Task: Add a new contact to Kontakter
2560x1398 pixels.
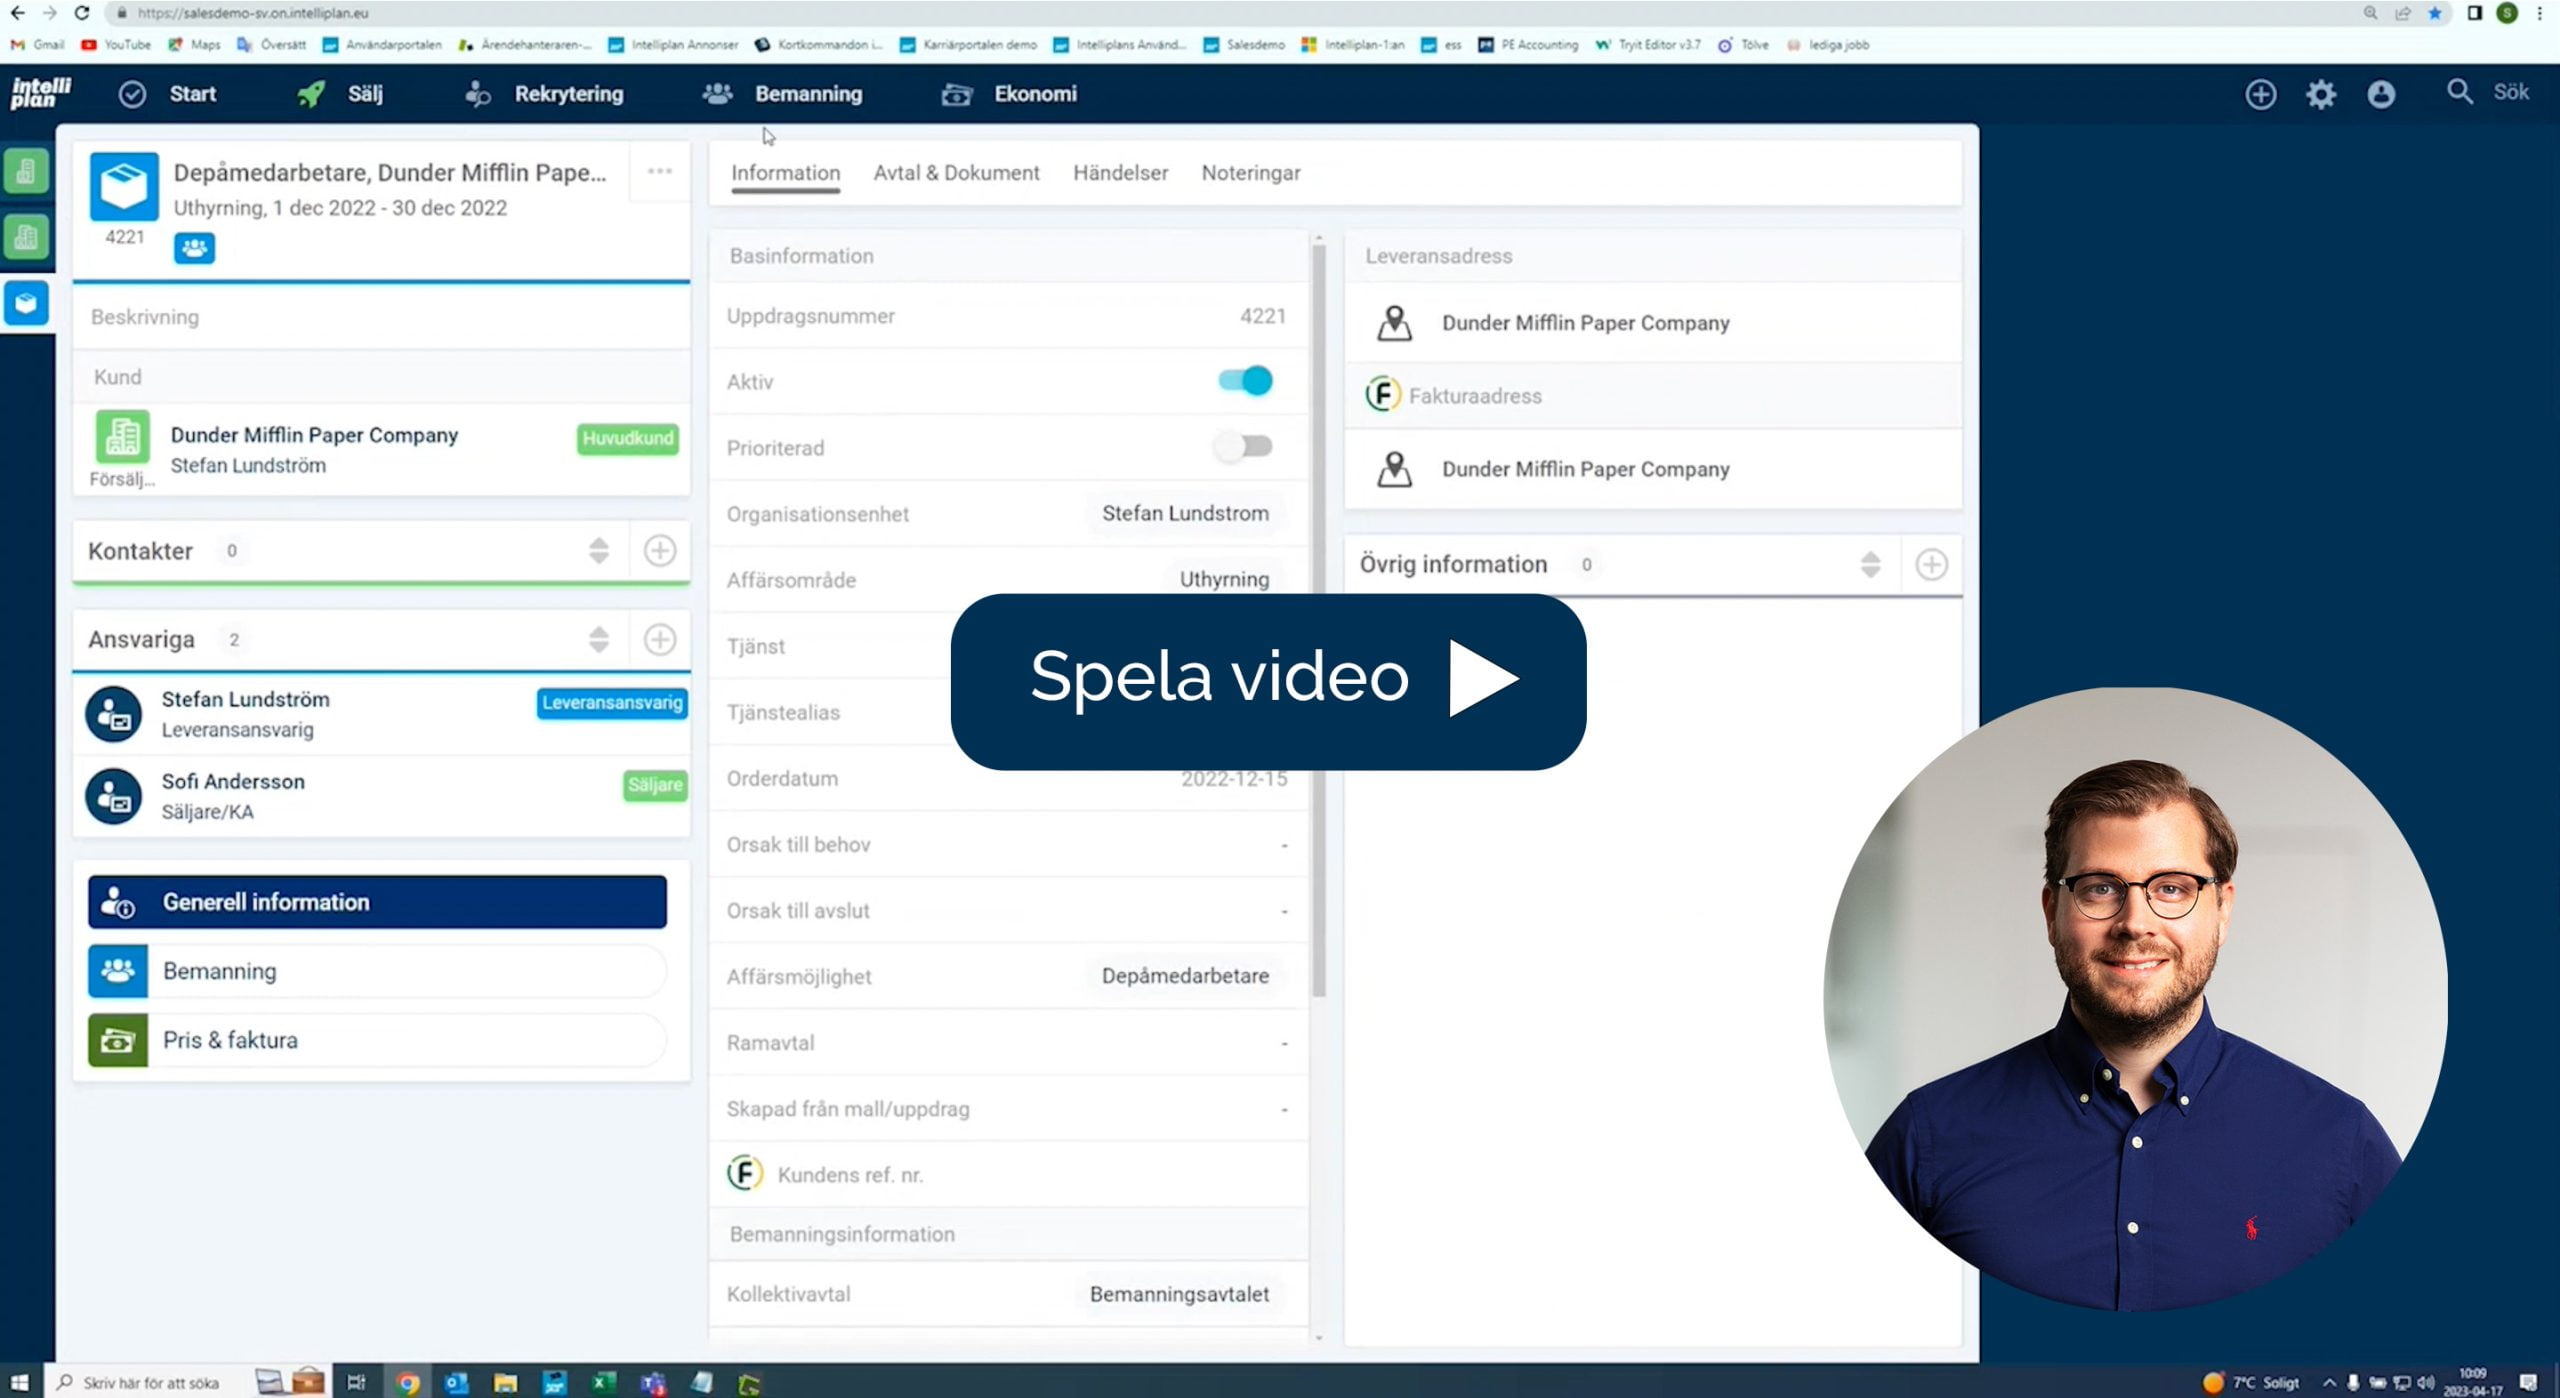Action: [659, 550]
